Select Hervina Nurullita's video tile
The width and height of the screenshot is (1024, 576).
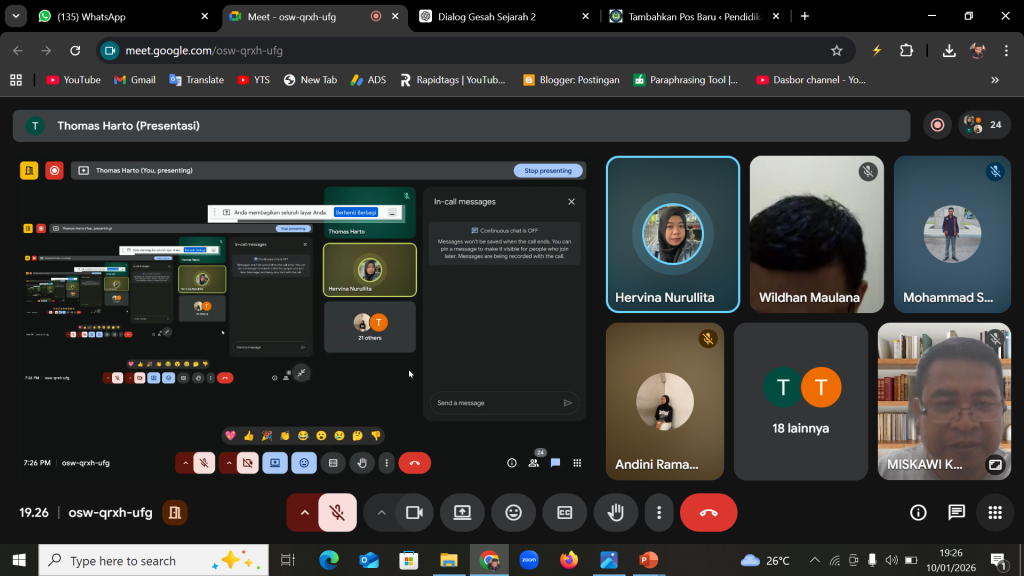click(672, 235)
